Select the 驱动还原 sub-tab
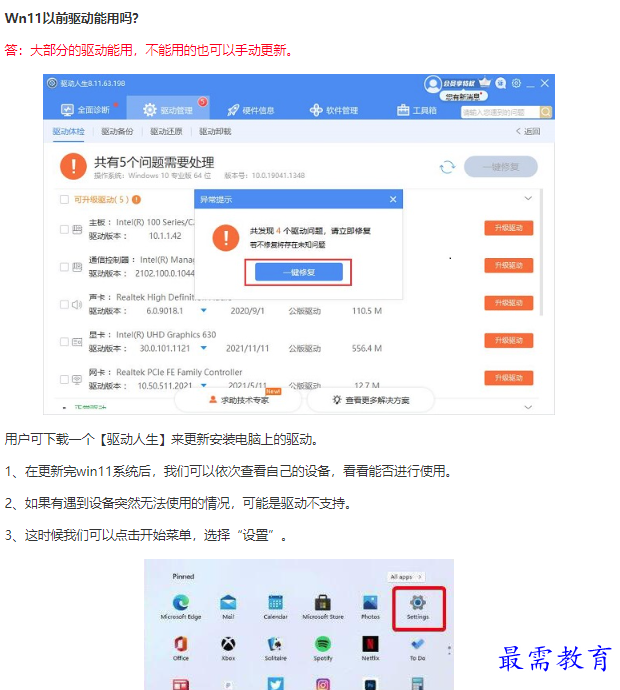 [x=166, y=131]
